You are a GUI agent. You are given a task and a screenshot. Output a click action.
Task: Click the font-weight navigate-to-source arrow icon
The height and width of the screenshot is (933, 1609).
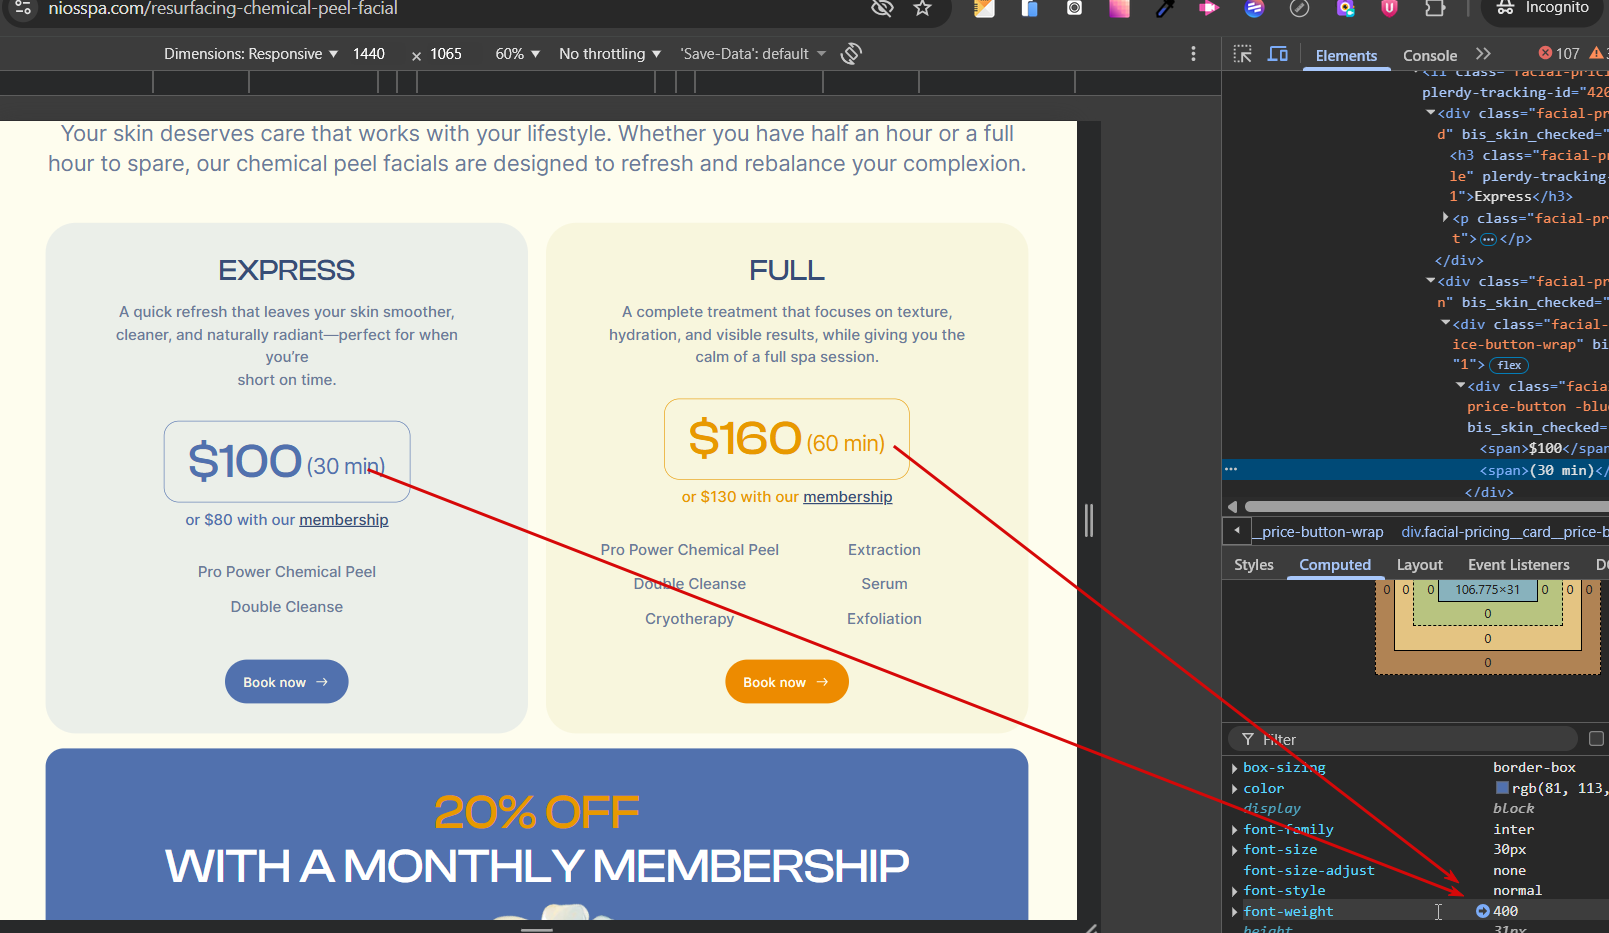1483,911
